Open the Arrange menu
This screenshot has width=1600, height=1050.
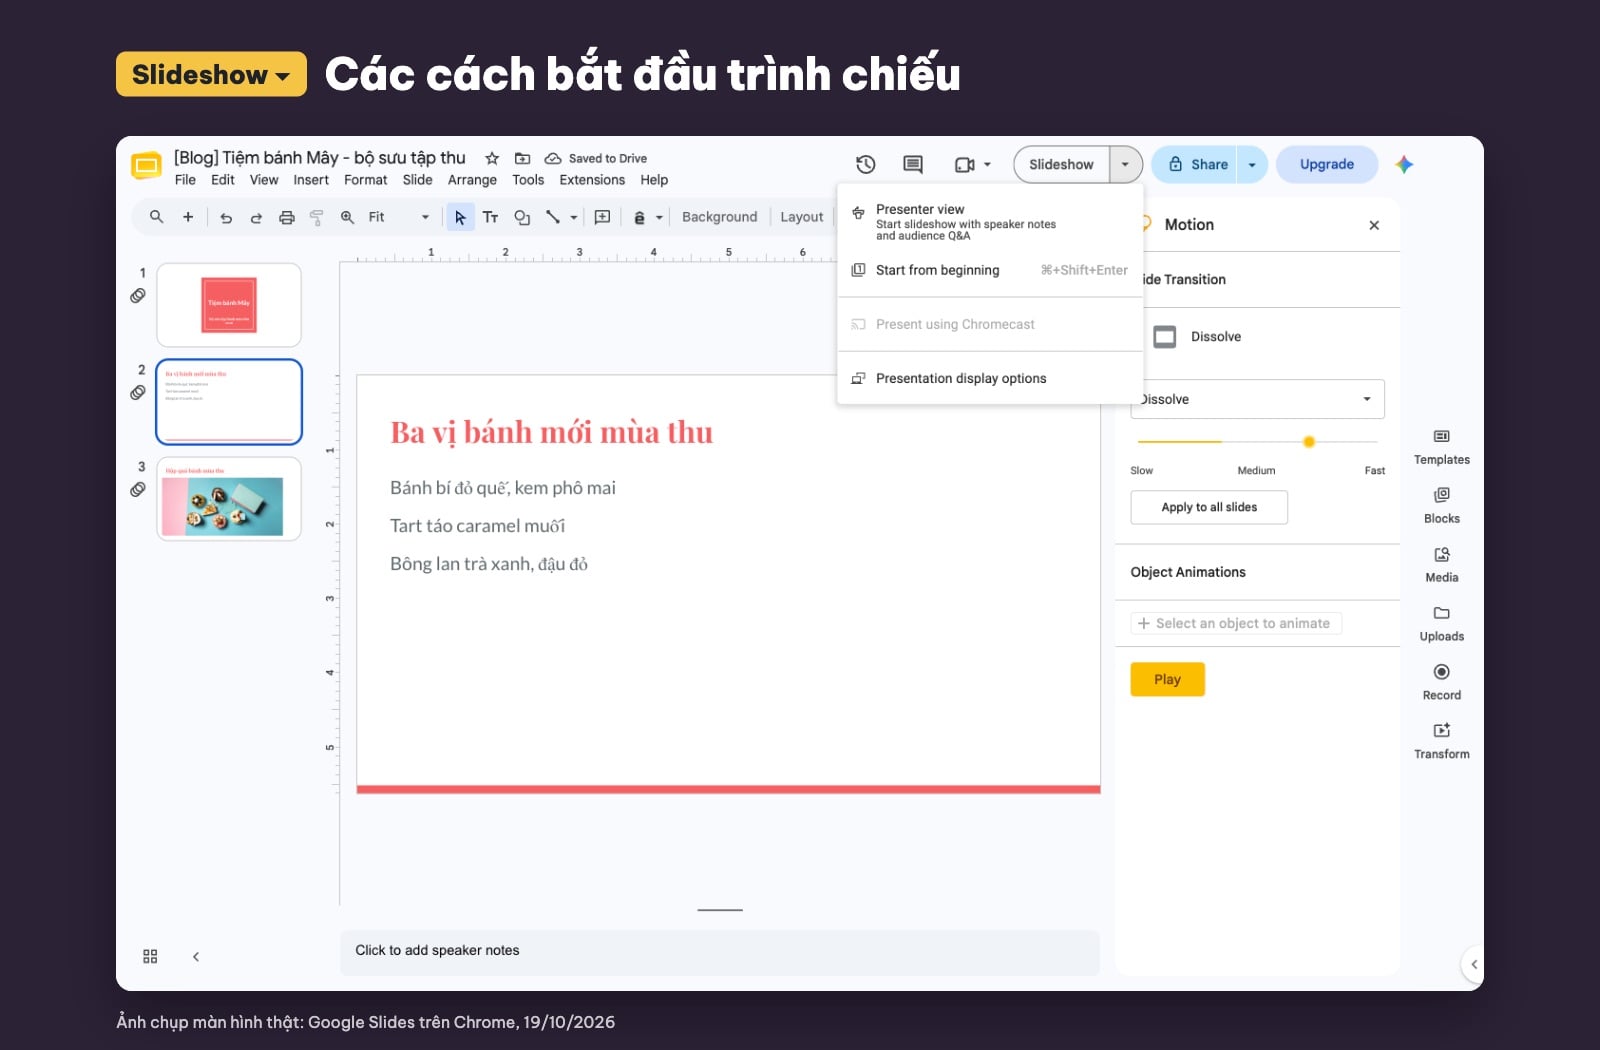472,180
